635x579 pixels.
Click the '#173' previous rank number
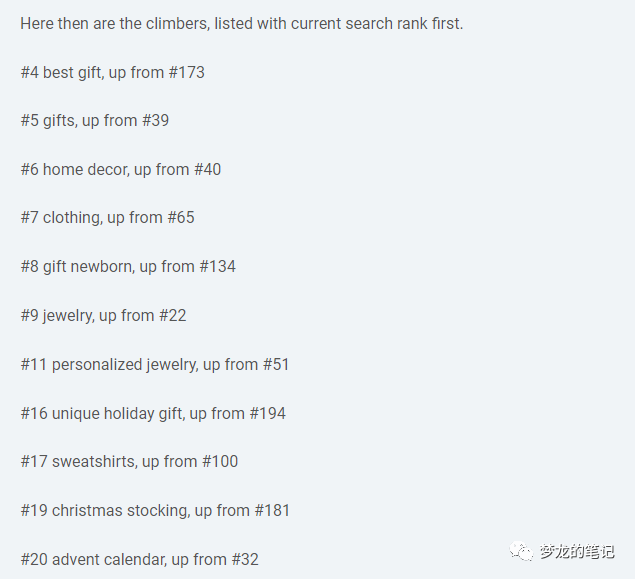(187, 72)
